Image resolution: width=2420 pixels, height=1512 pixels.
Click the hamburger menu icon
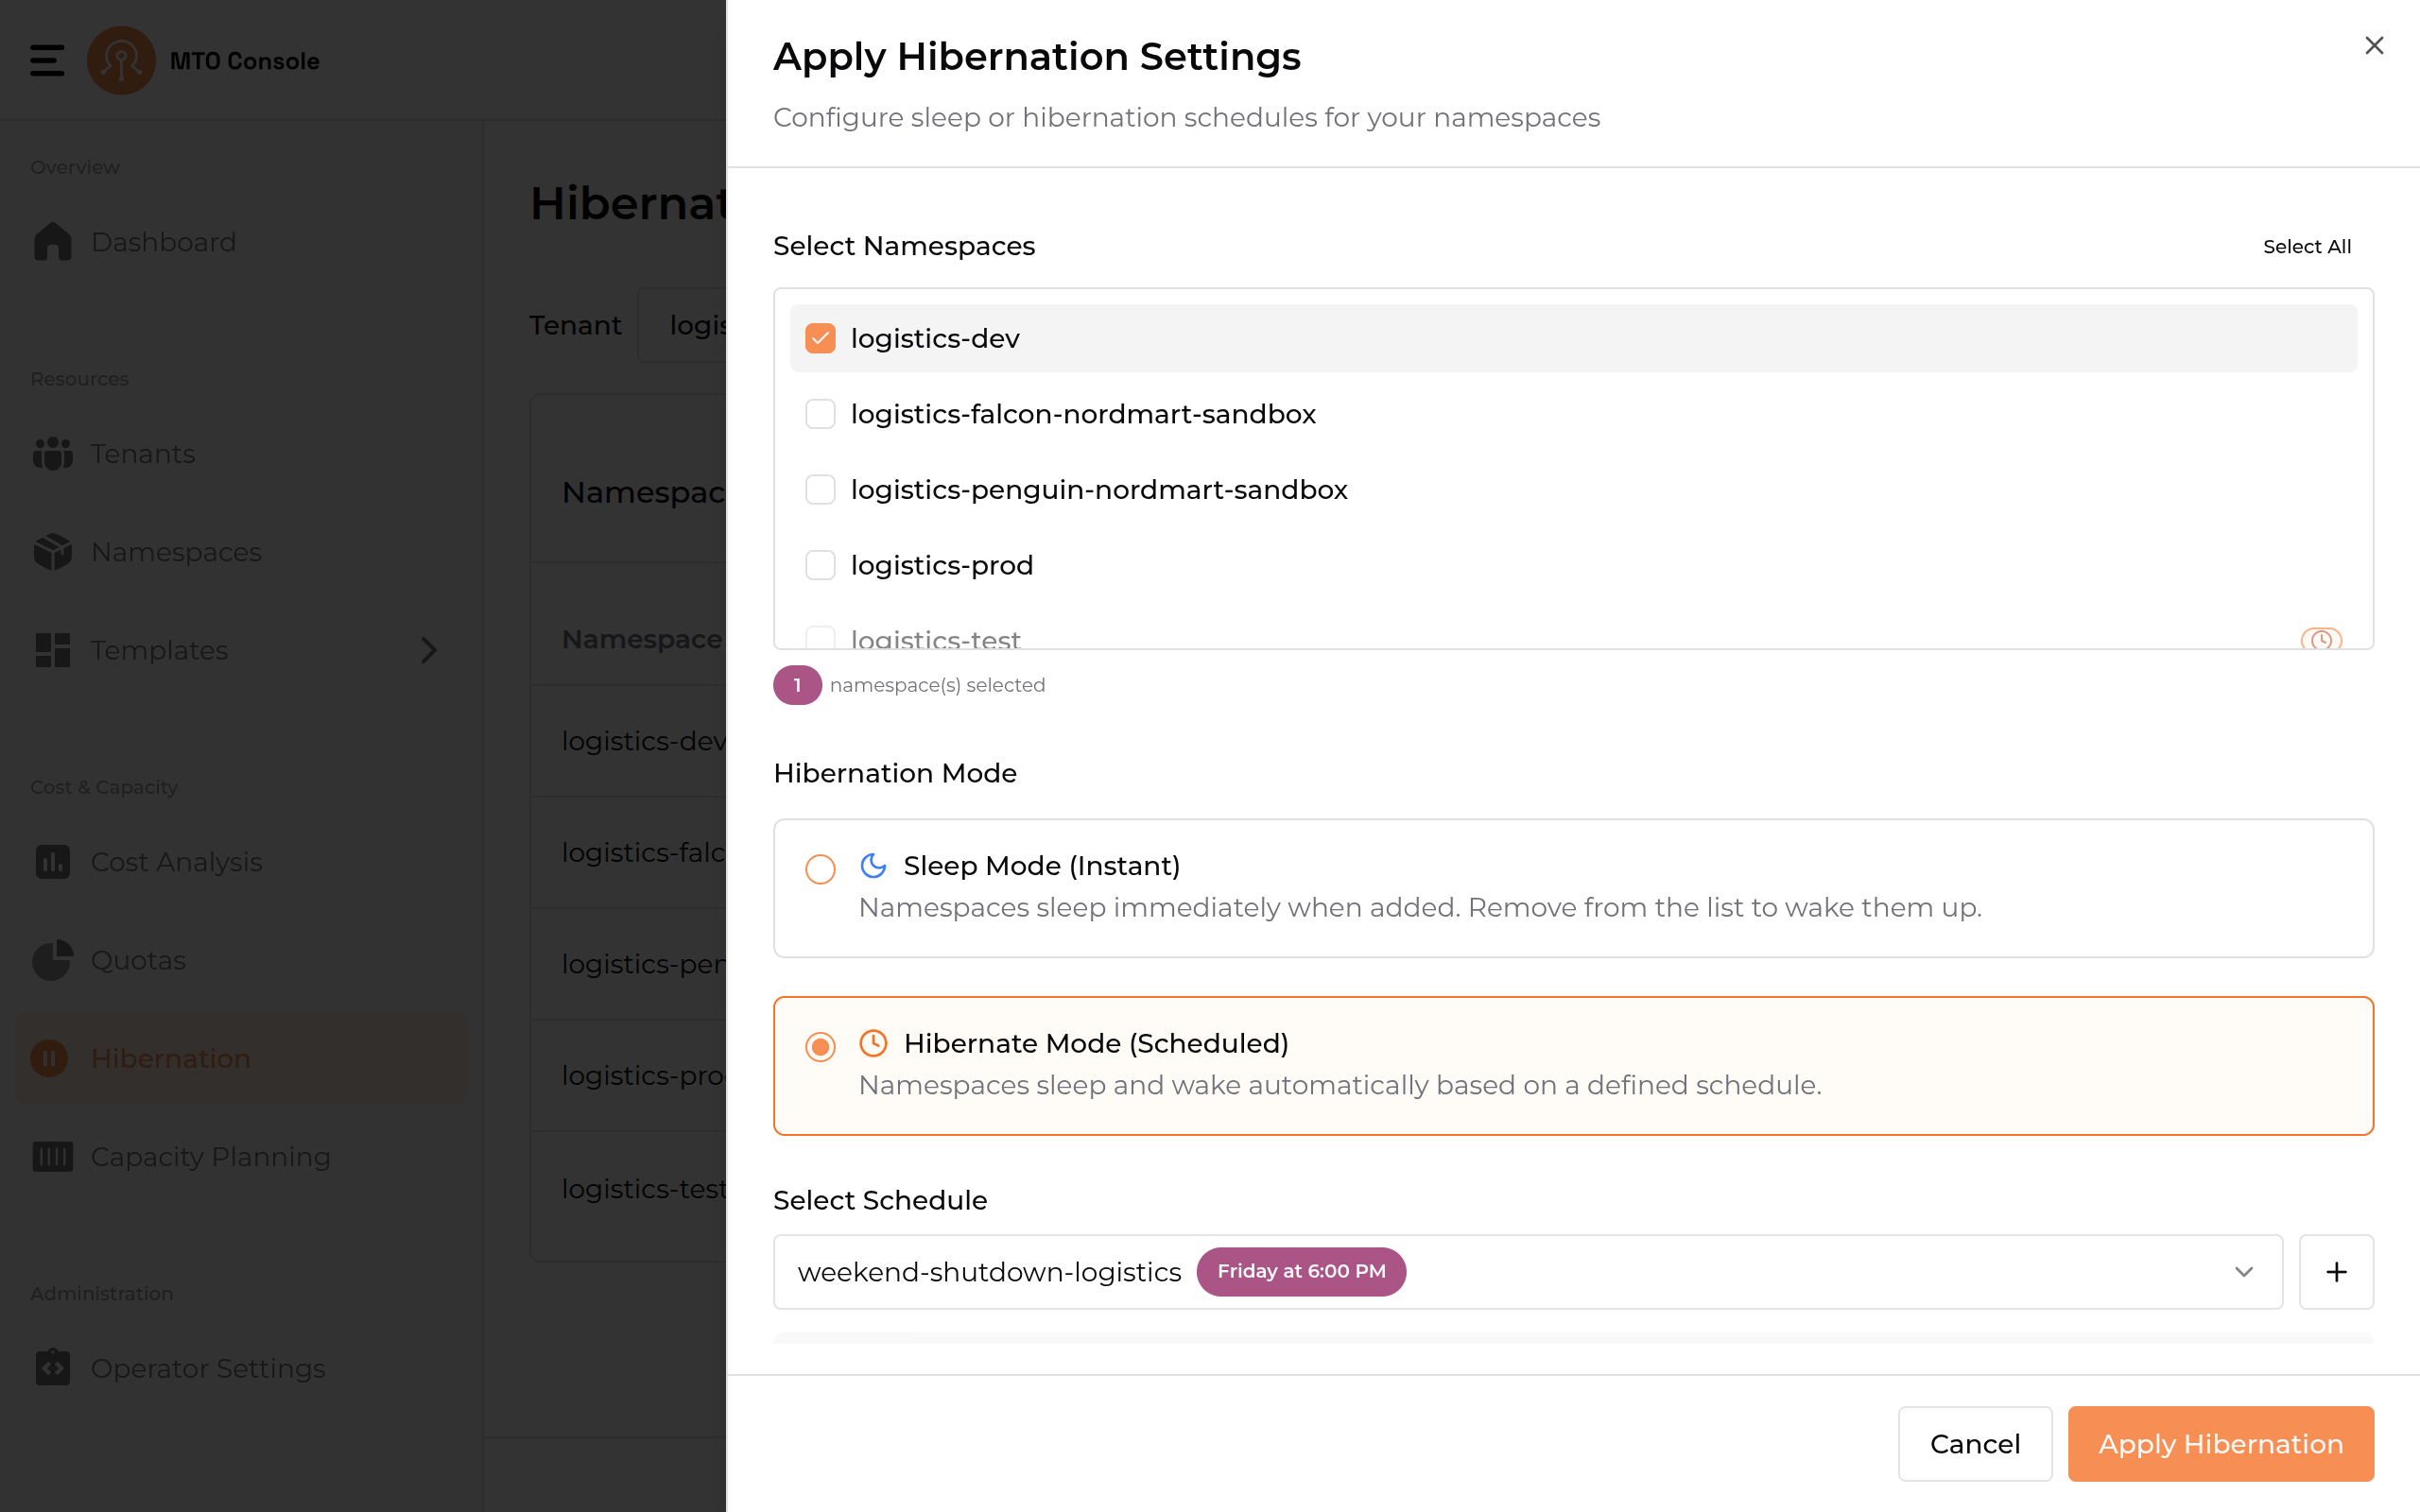click(47, 60)
